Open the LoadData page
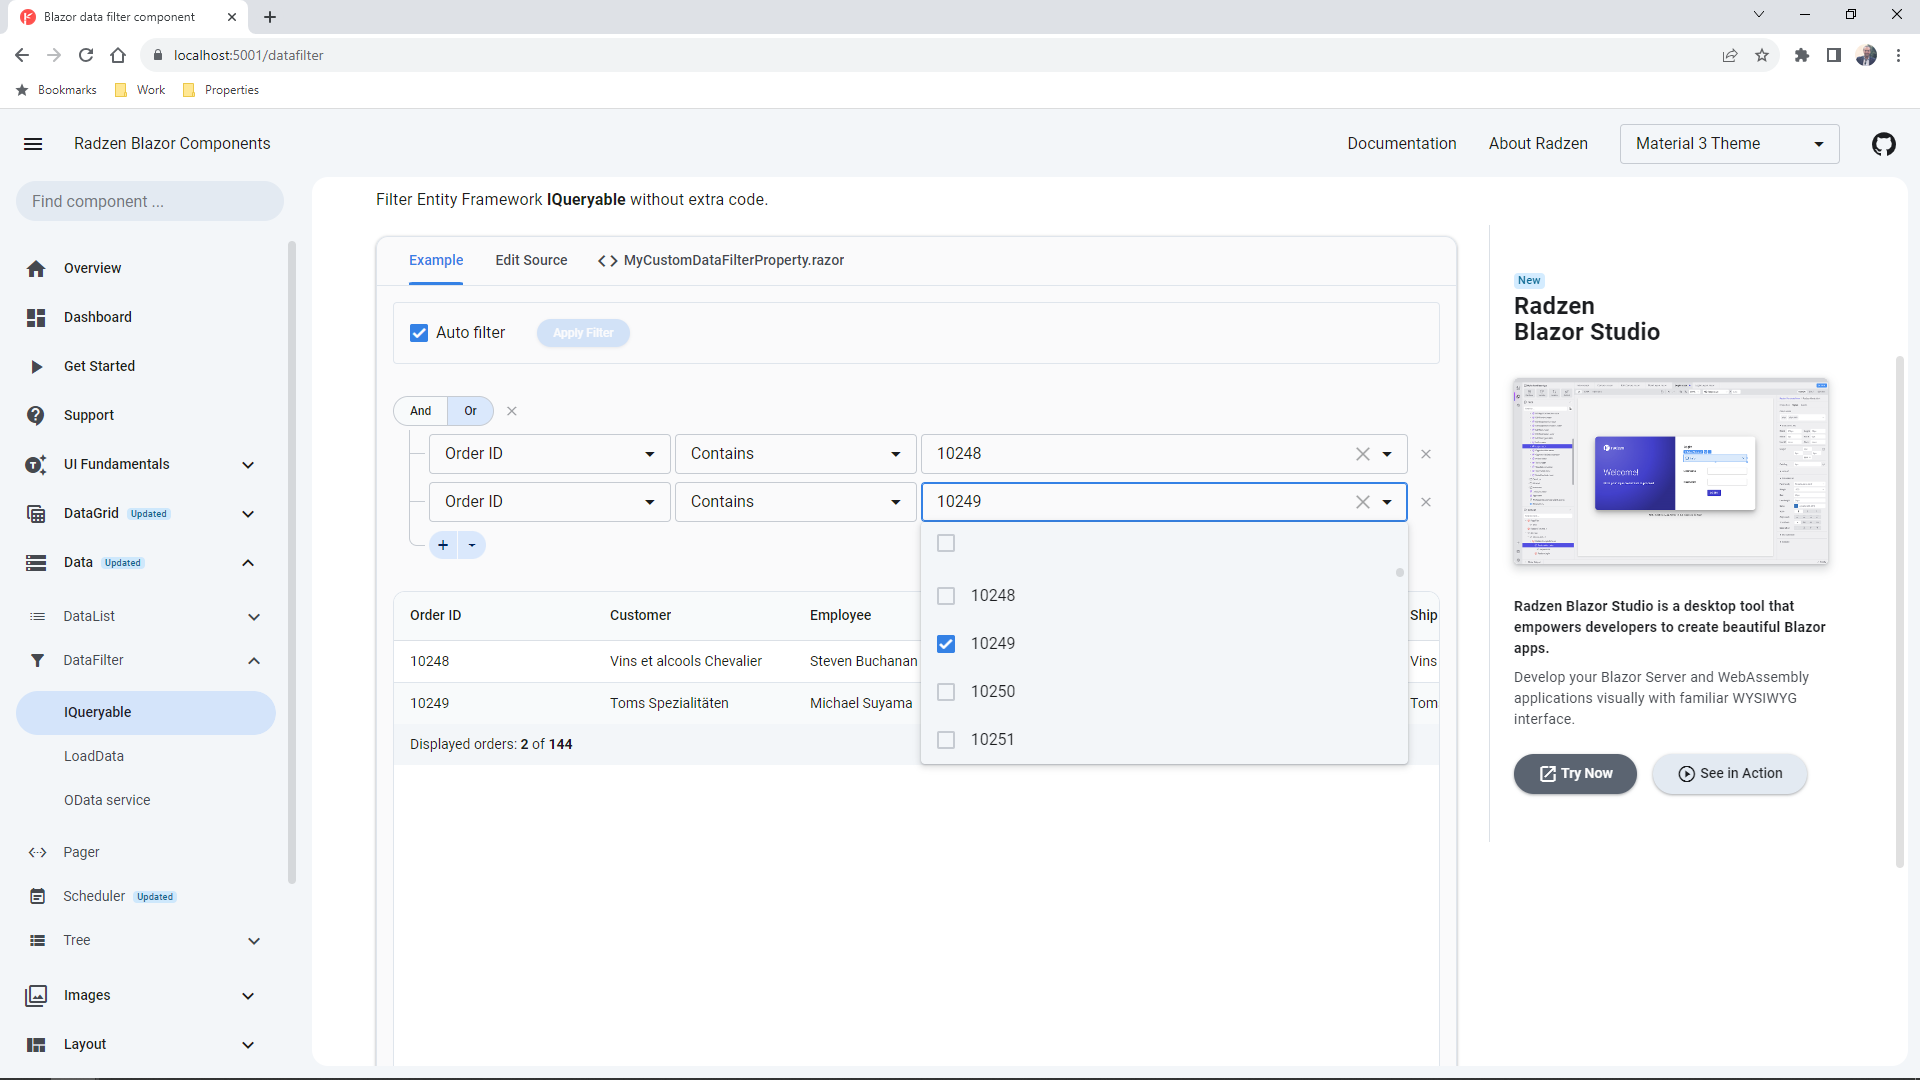1920x1080 pixels. point(94,756)
